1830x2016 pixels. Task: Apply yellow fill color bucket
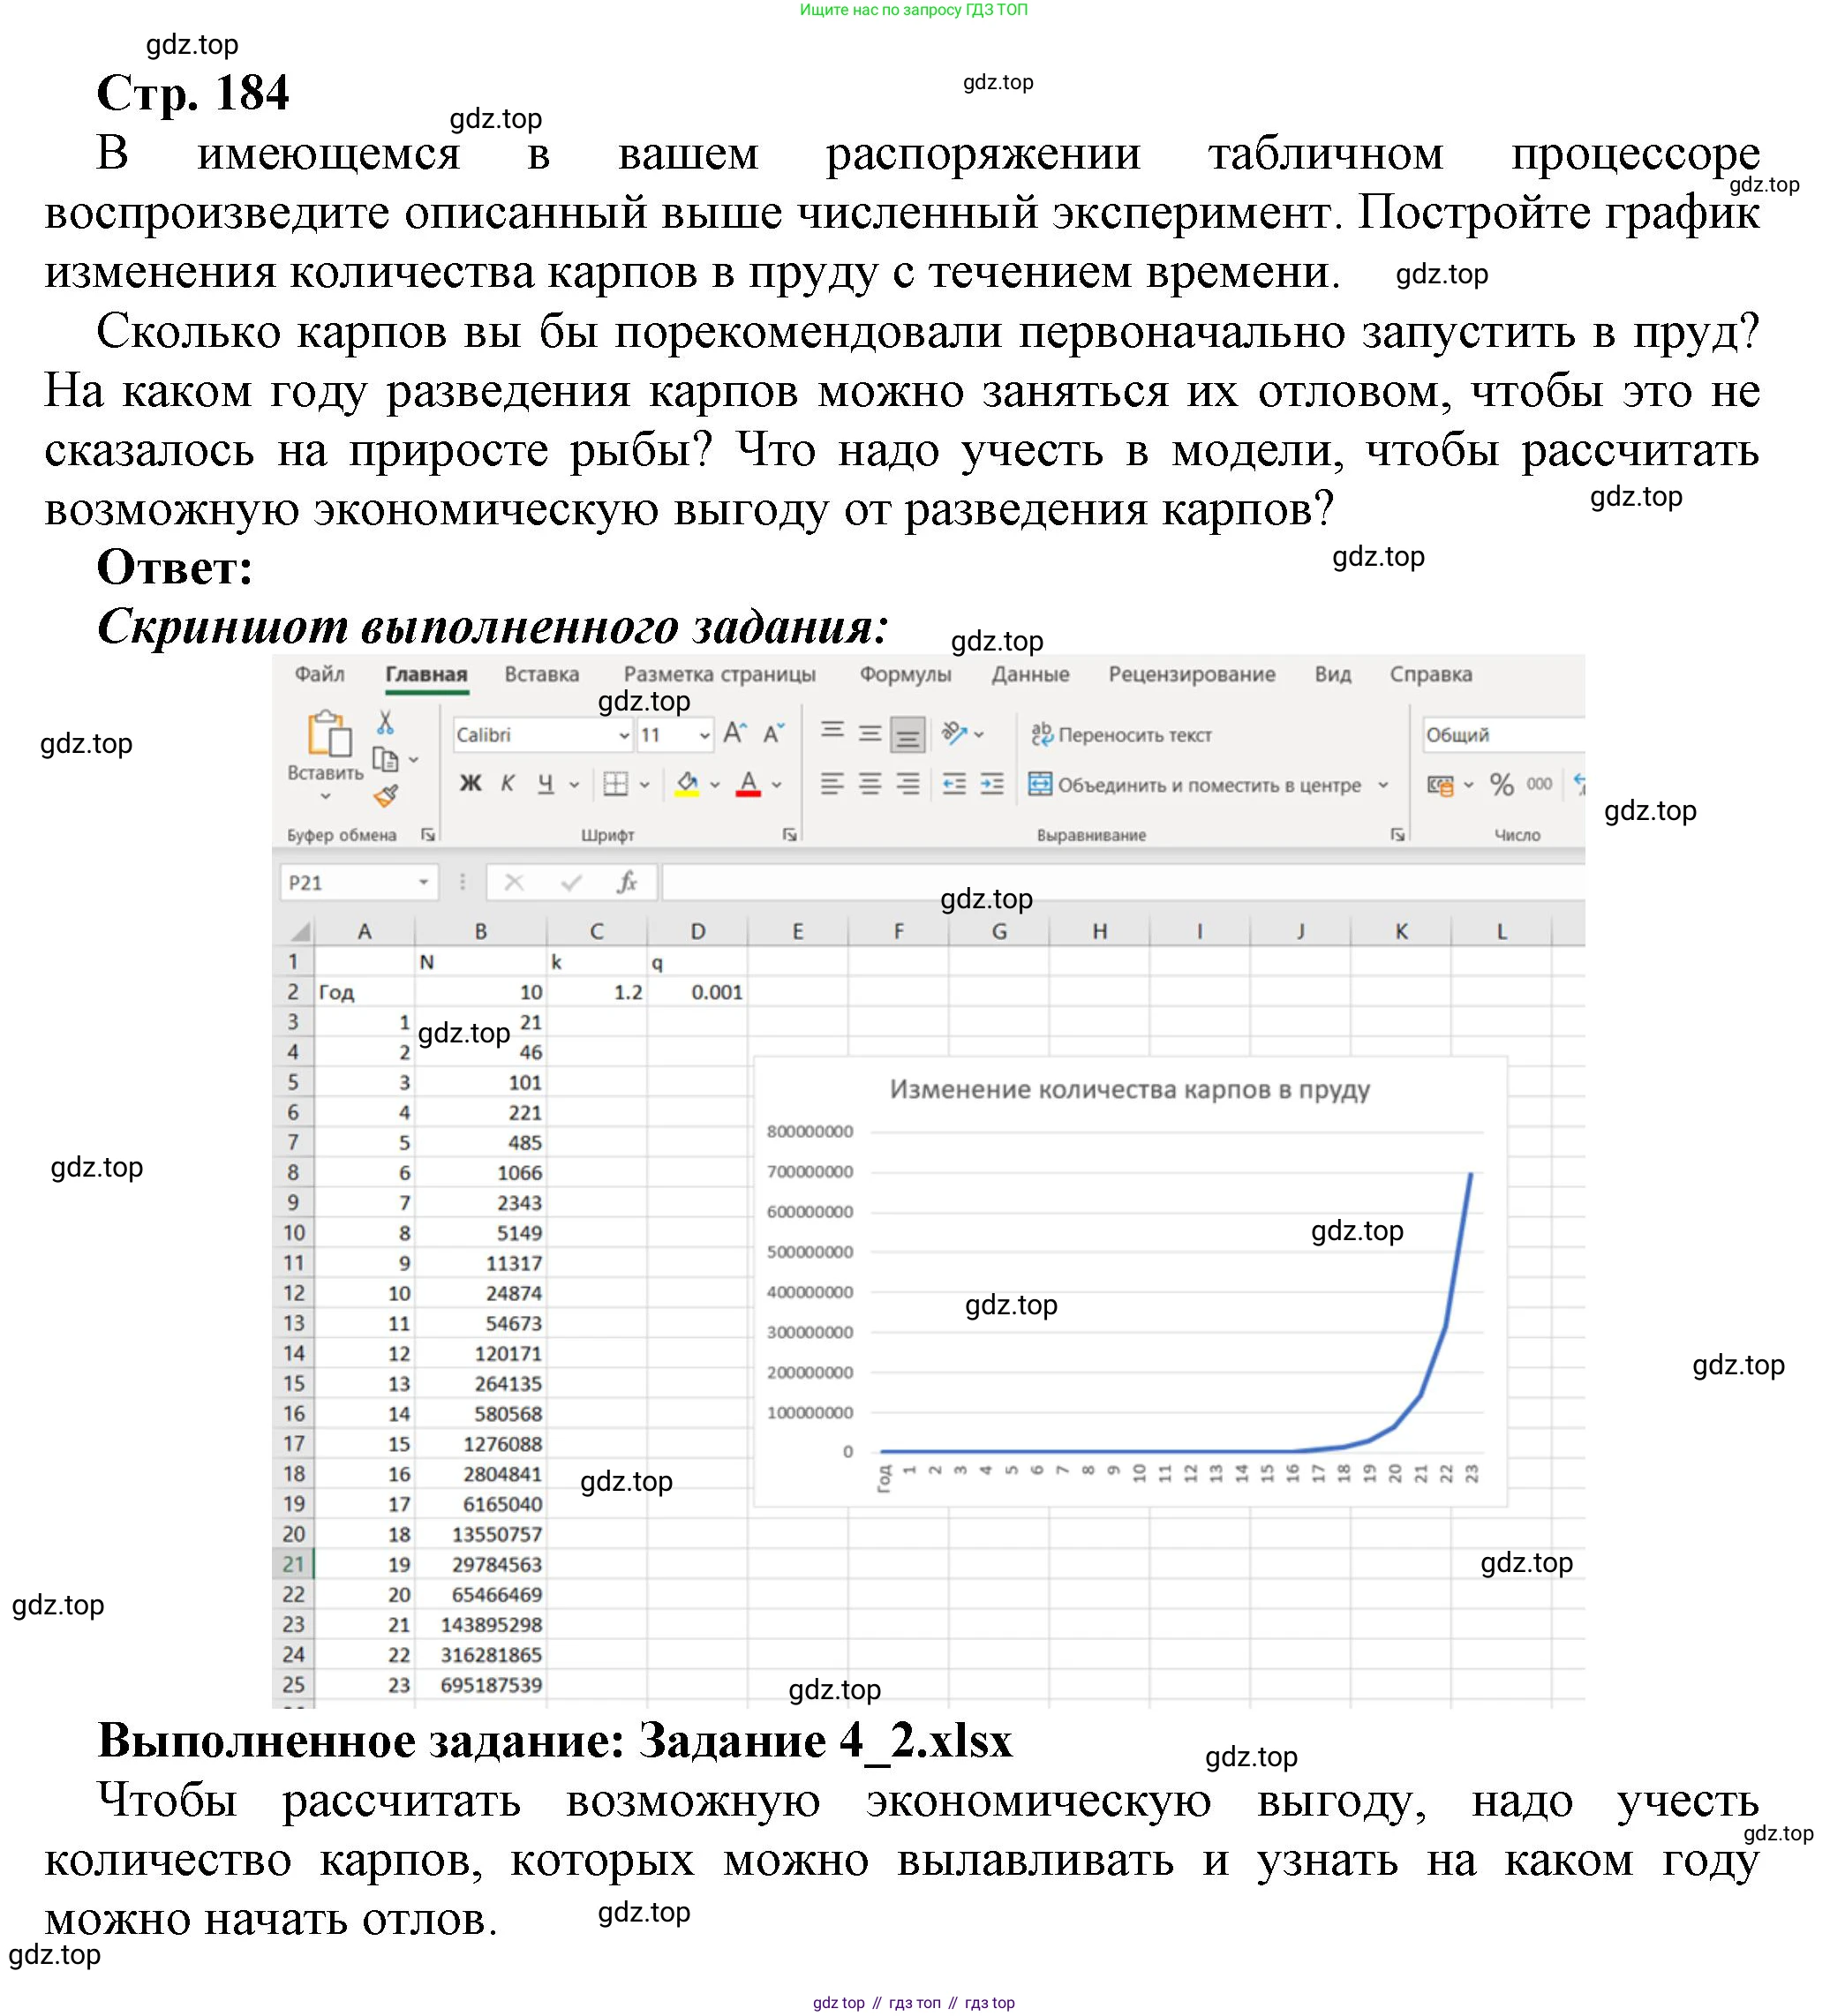[687, 784]
